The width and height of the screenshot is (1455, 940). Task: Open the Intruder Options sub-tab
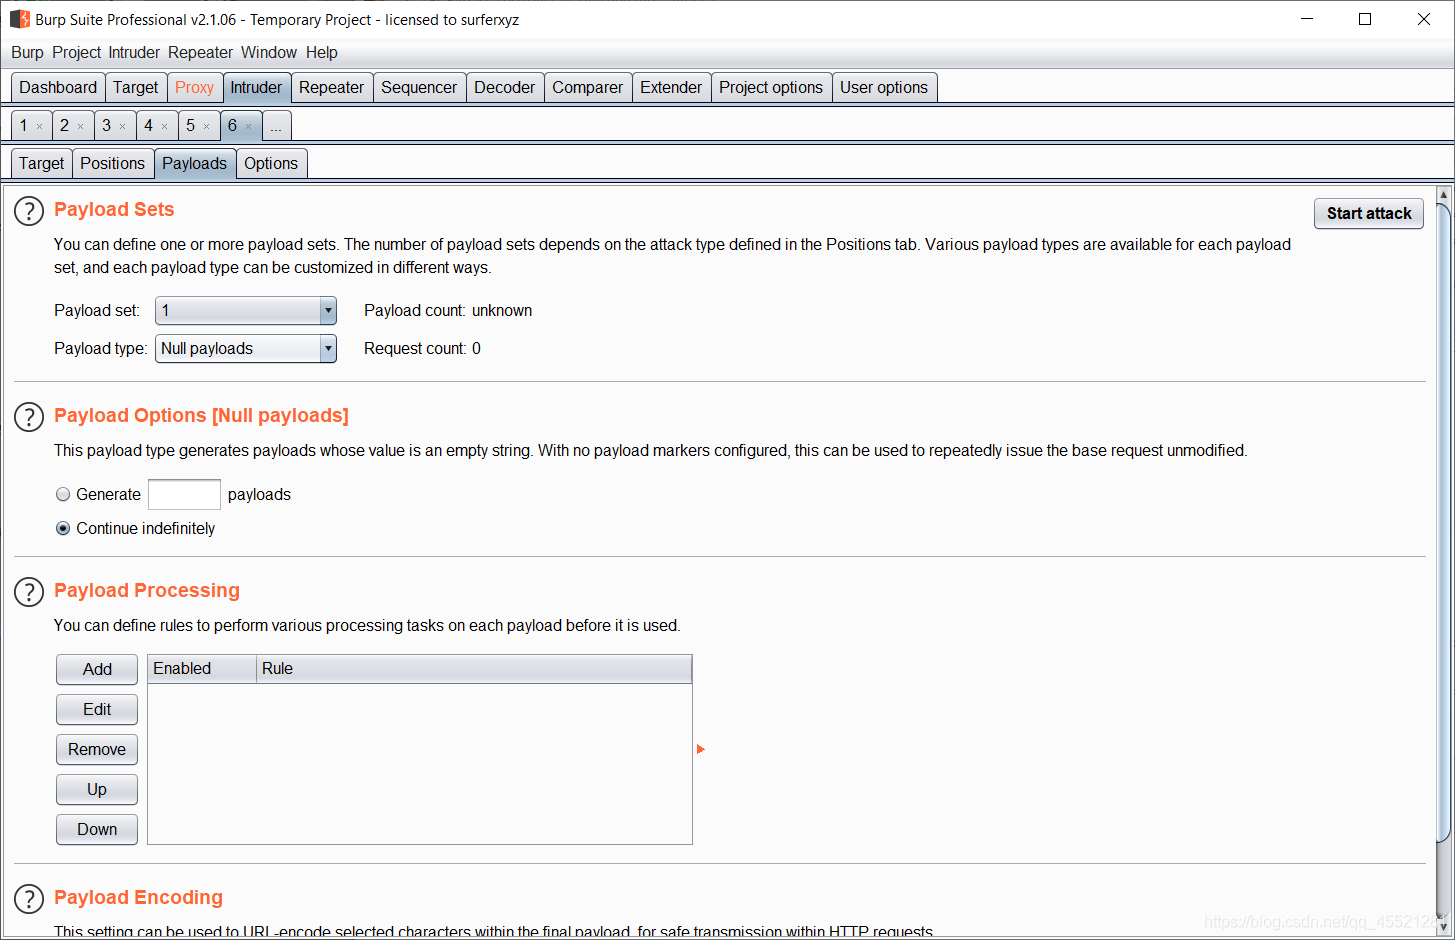[271, 164]
